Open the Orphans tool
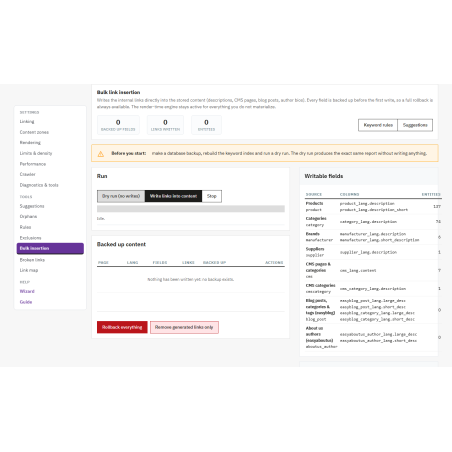The height and width of the screenshot is (452, 452). 28,217
